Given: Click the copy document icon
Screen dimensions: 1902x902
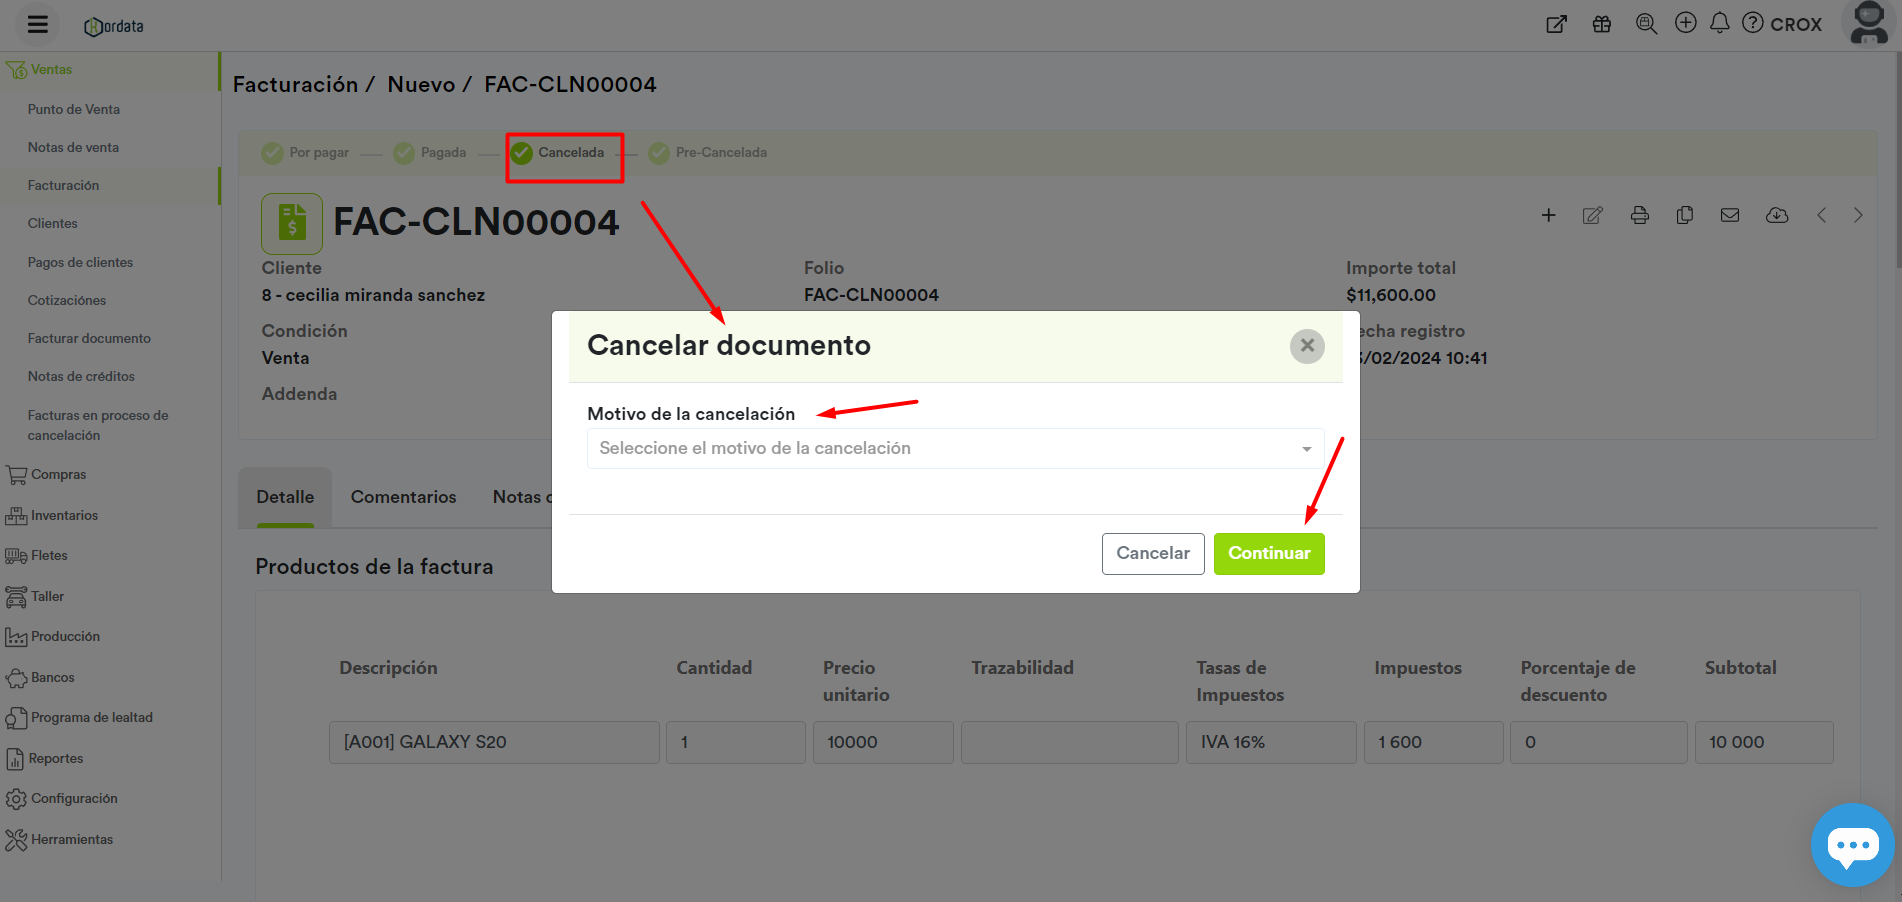Looking at the screenshot, I should pos(1684,215).
